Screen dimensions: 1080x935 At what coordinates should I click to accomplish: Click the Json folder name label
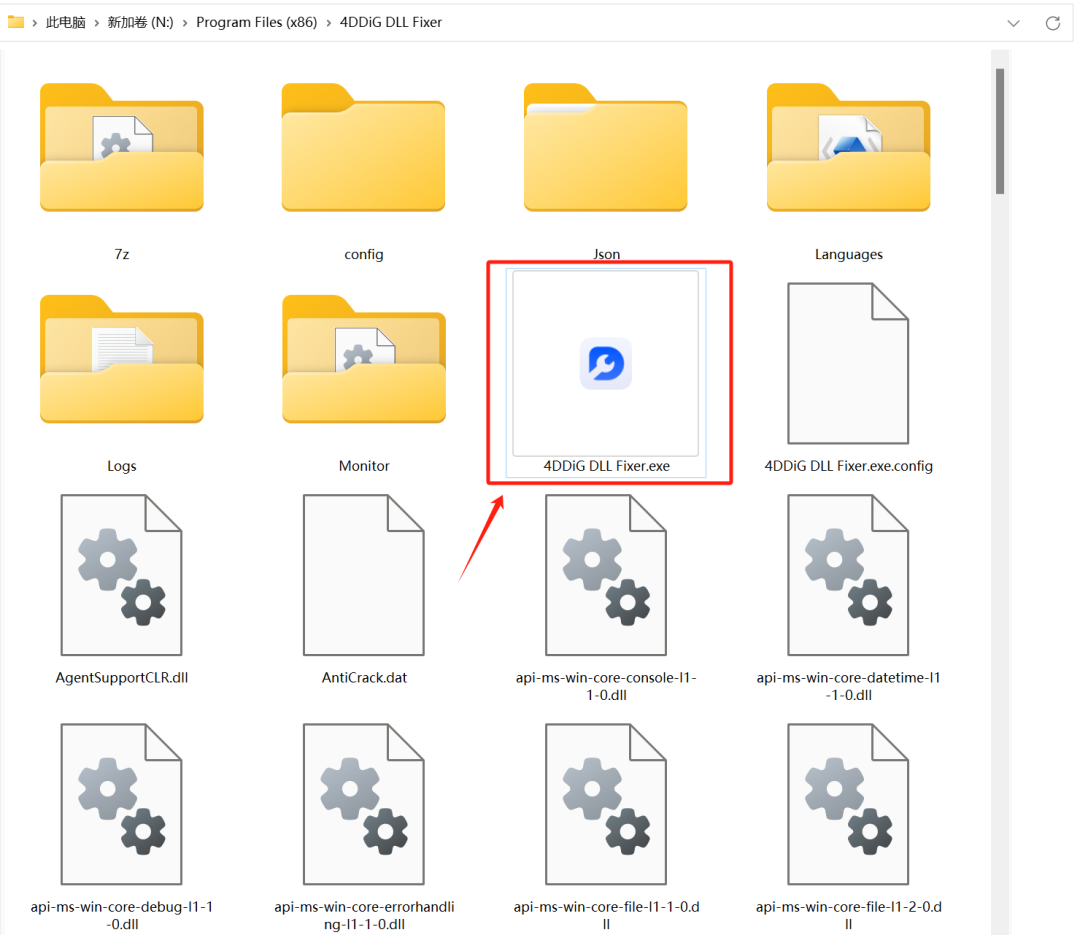pos(606,254)
